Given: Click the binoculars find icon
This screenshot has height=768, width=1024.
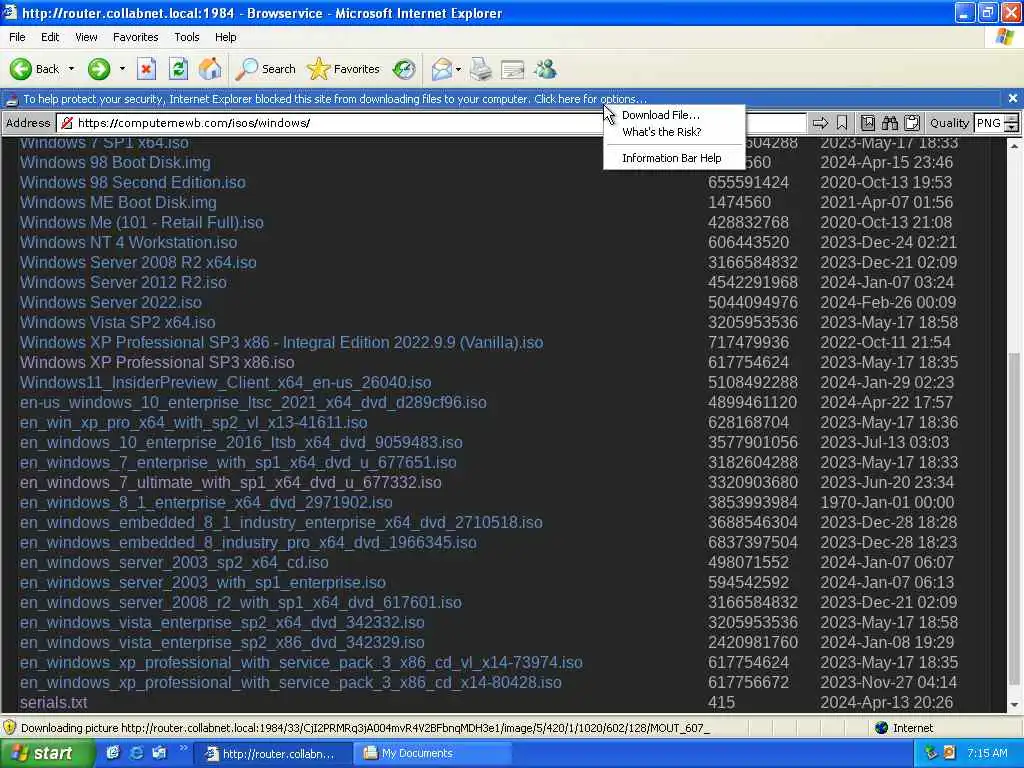Looking at the screenshot, I should click(x=890, y=123).
